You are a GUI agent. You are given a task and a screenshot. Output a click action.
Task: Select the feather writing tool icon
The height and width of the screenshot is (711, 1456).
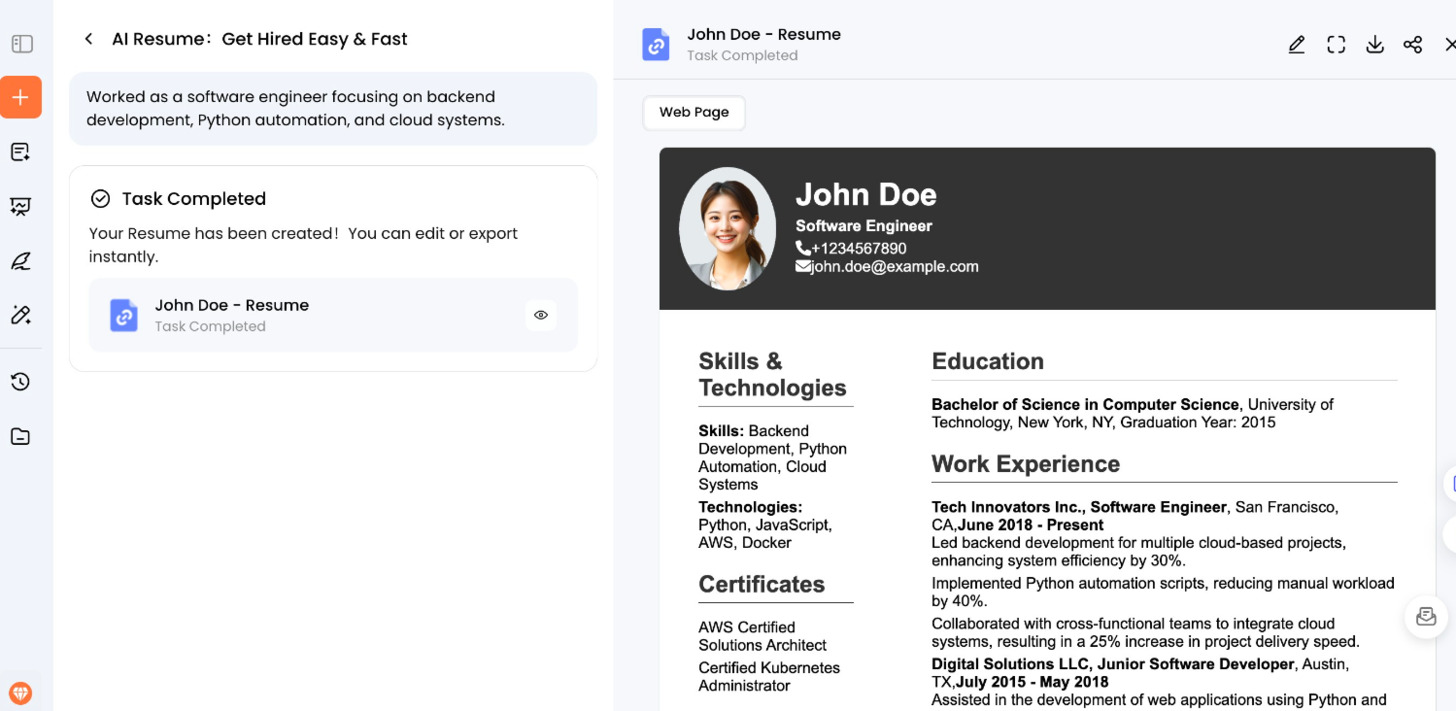pyautogui.click(x=21, y=261)
